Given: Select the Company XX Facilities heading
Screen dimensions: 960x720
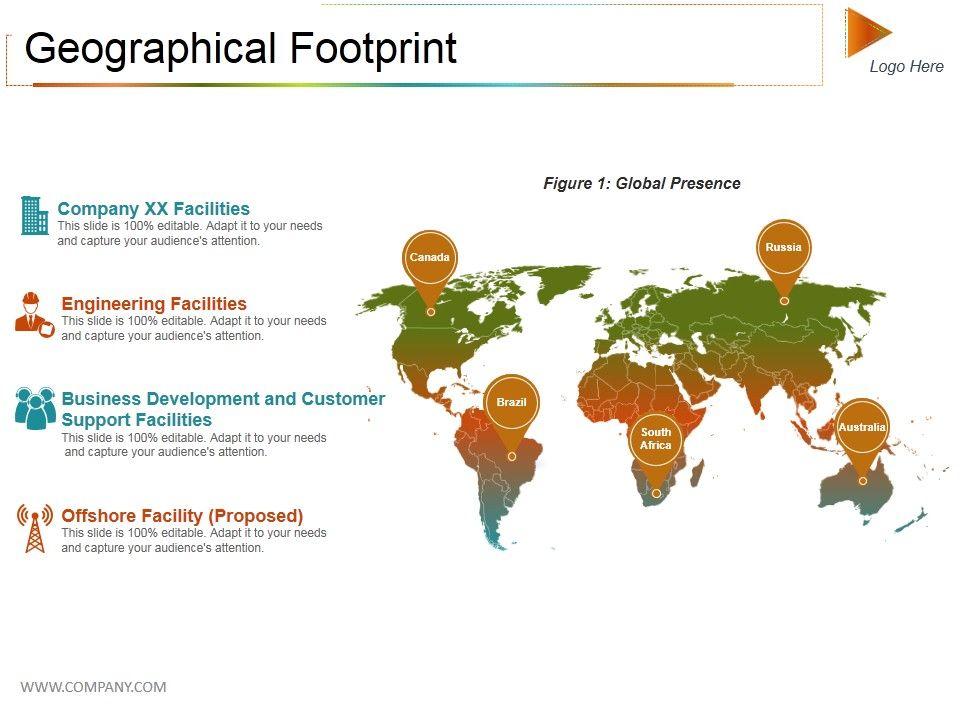Looking at the screenshot, I should (154, 208).
